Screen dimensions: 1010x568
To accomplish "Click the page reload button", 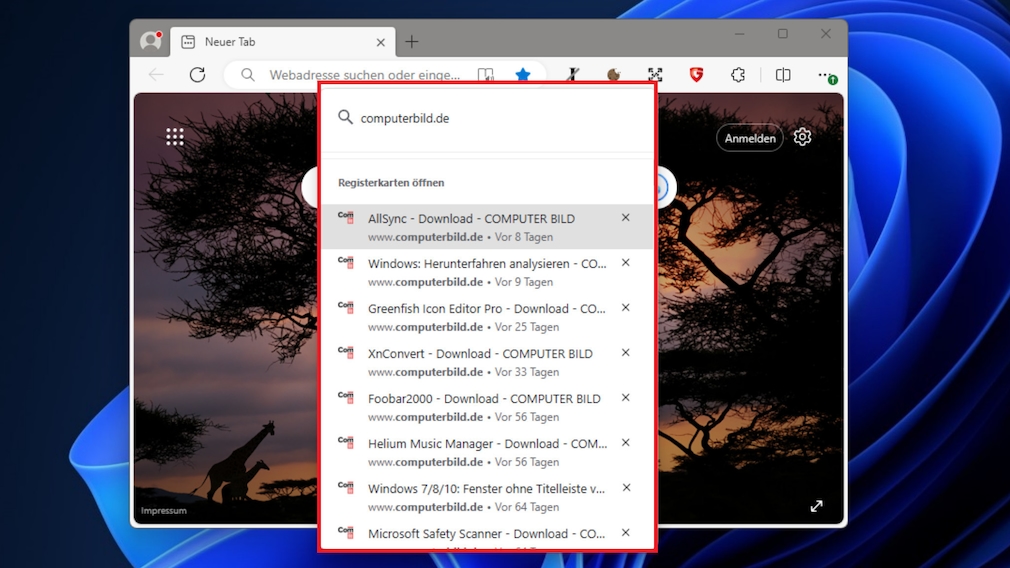I will click(197, 75).
